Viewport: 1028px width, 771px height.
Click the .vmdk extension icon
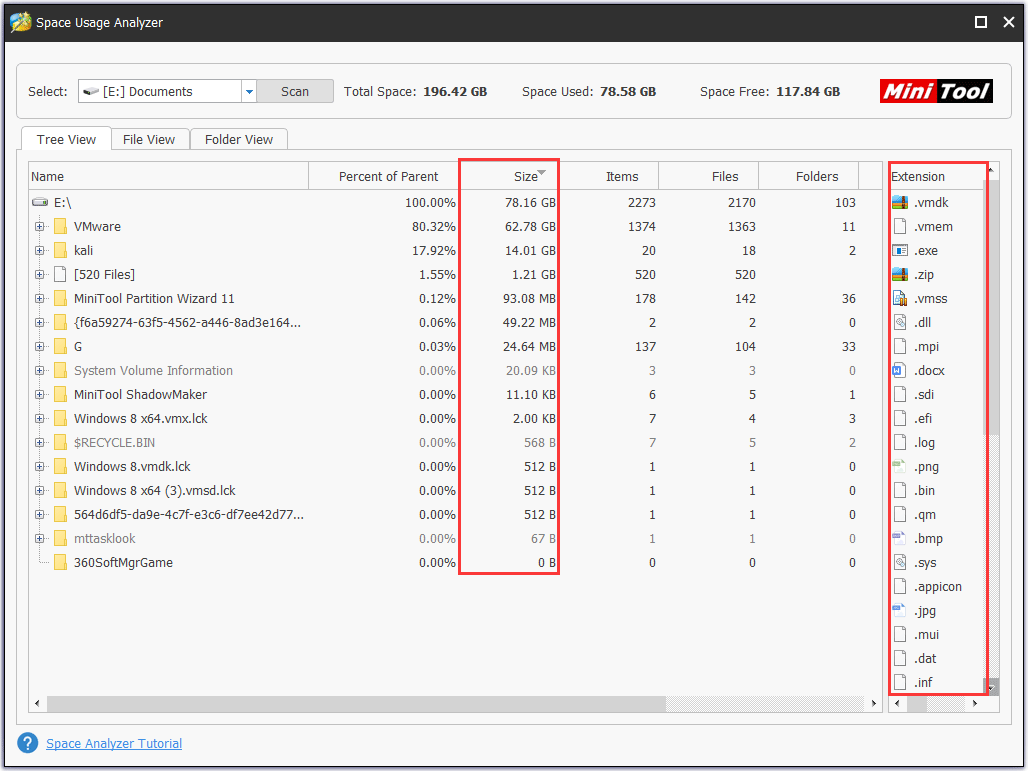coord(900,203)
